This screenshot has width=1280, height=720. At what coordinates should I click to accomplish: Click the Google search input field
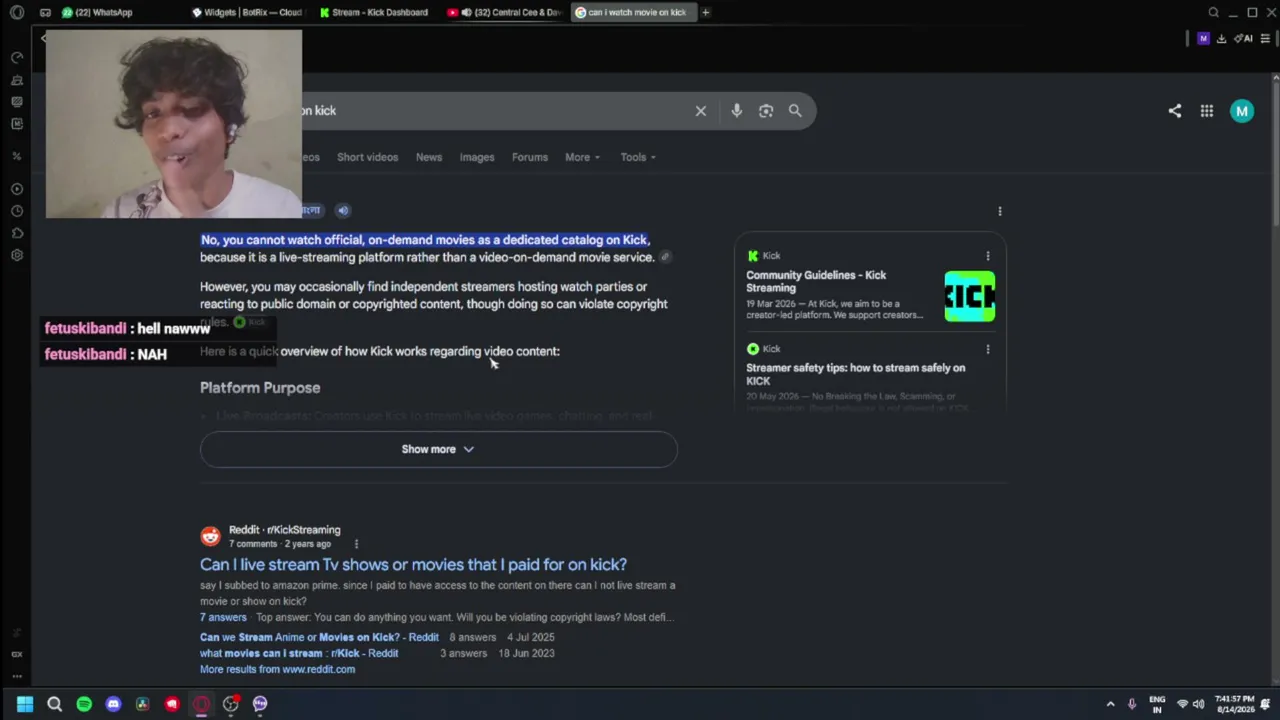point(495,111)
